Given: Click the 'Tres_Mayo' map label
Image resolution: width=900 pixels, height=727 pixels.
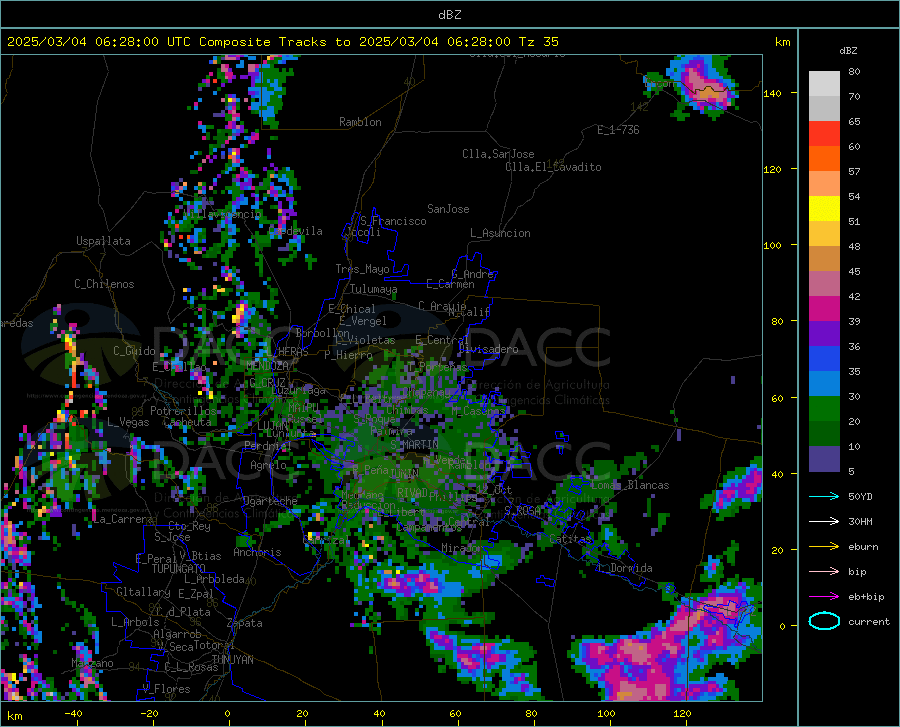Looking at the screenshot, I should point(362,269).
